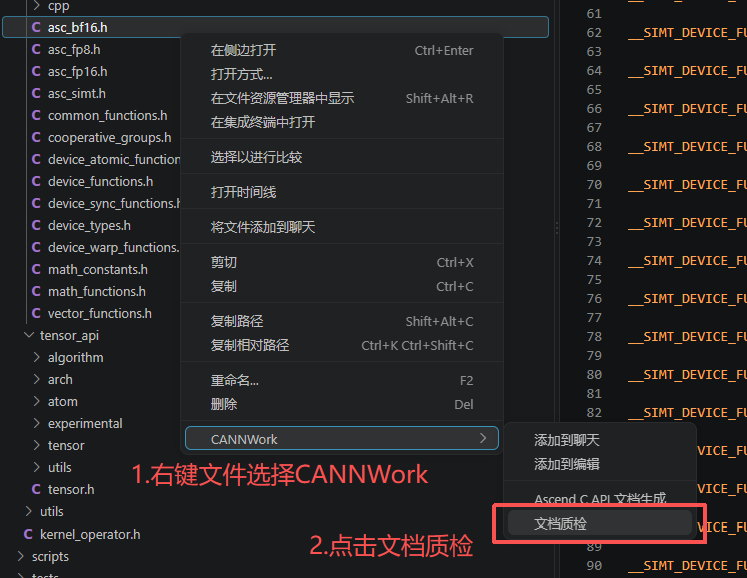
Task: Expand the algorithm folder
Action: pyautogui.click(x=37, y=357)
